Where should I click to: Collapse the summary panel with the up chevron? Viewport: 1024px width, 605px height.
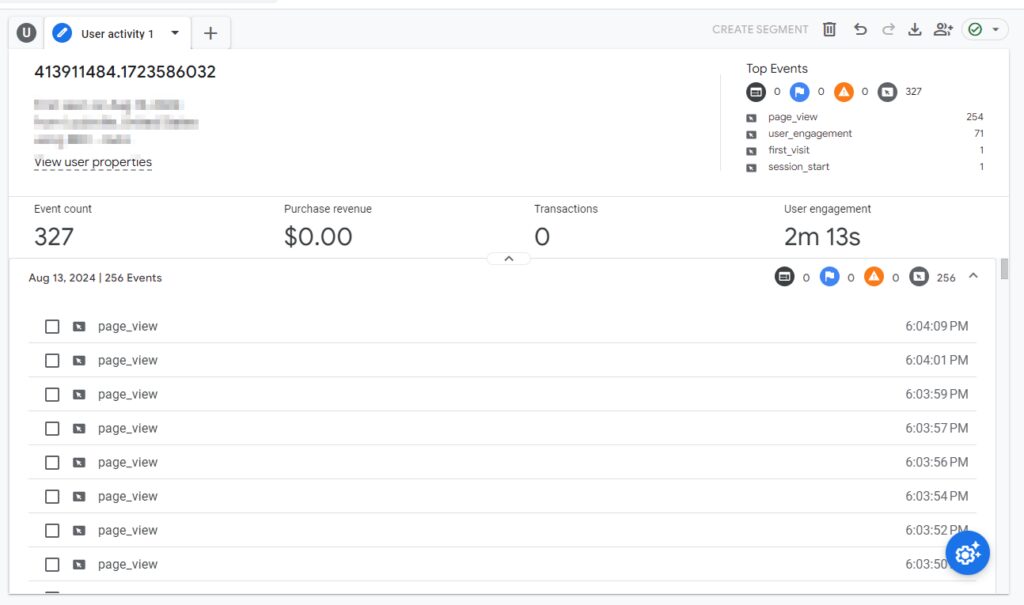click(509, 259)
